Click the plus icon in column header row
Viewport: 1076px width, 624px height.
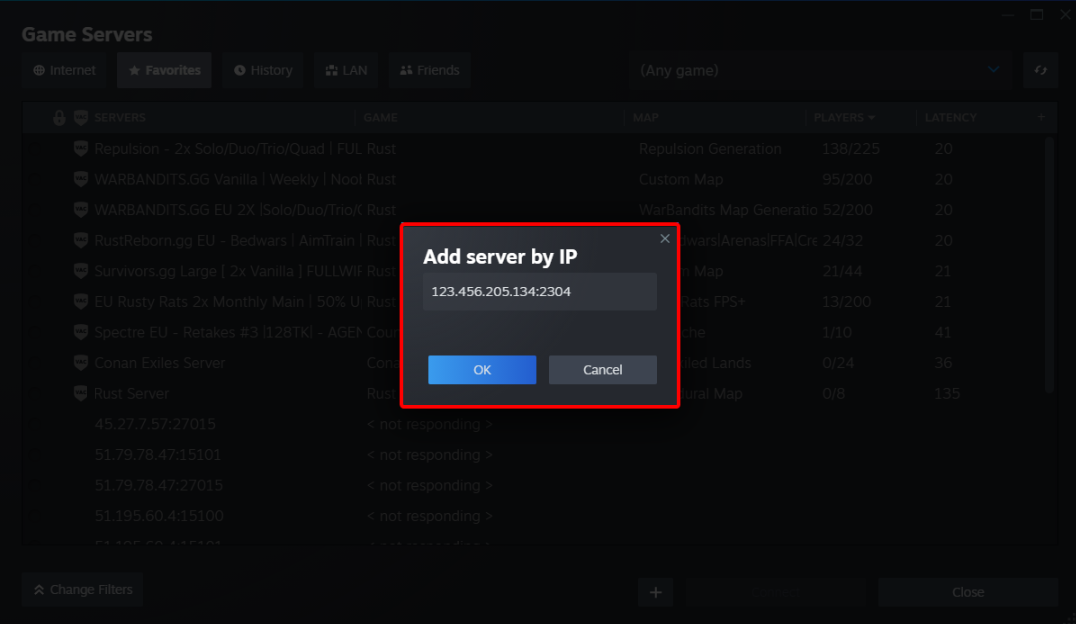(1041, 118)
